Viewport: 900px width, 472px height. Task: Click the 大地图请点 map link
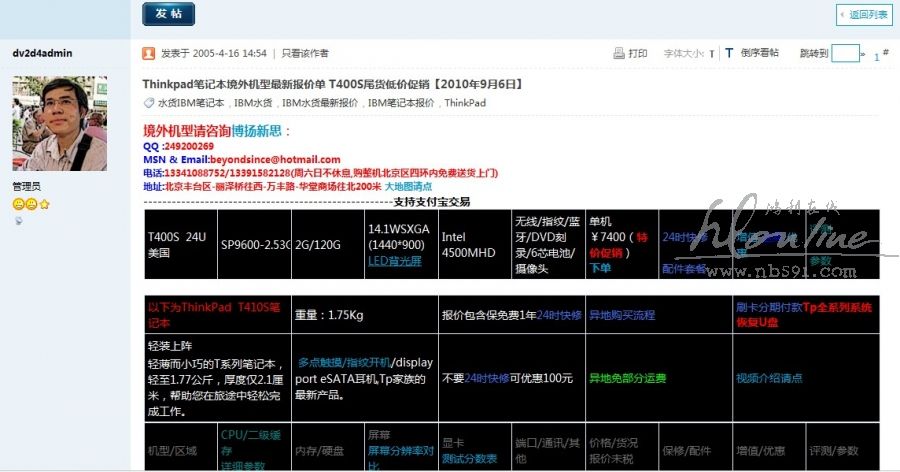tap(409, 186)
